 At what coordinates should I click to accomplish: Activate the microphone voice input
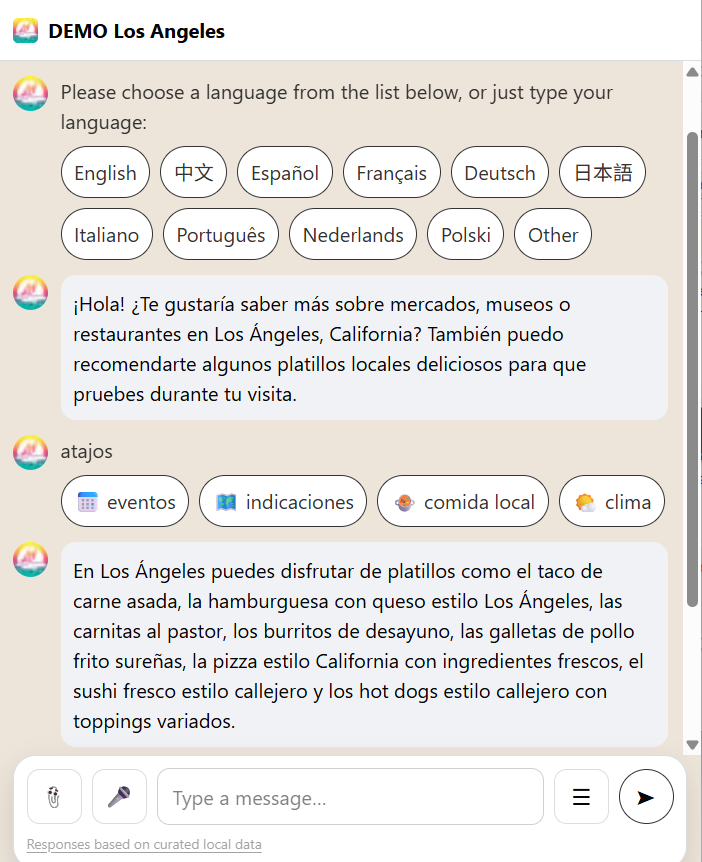pos(119,797)
